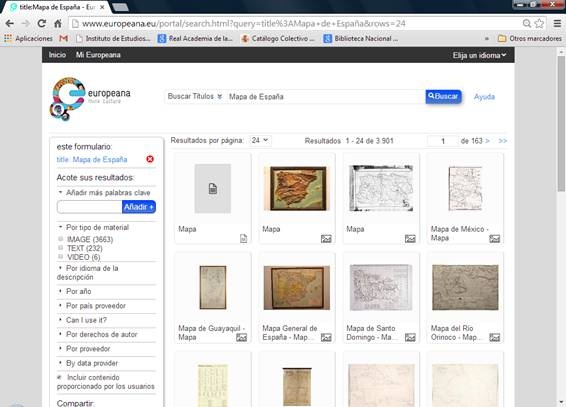Go to next results page arrow
This screenshot has height=407, width=566.
coord(487,141)
